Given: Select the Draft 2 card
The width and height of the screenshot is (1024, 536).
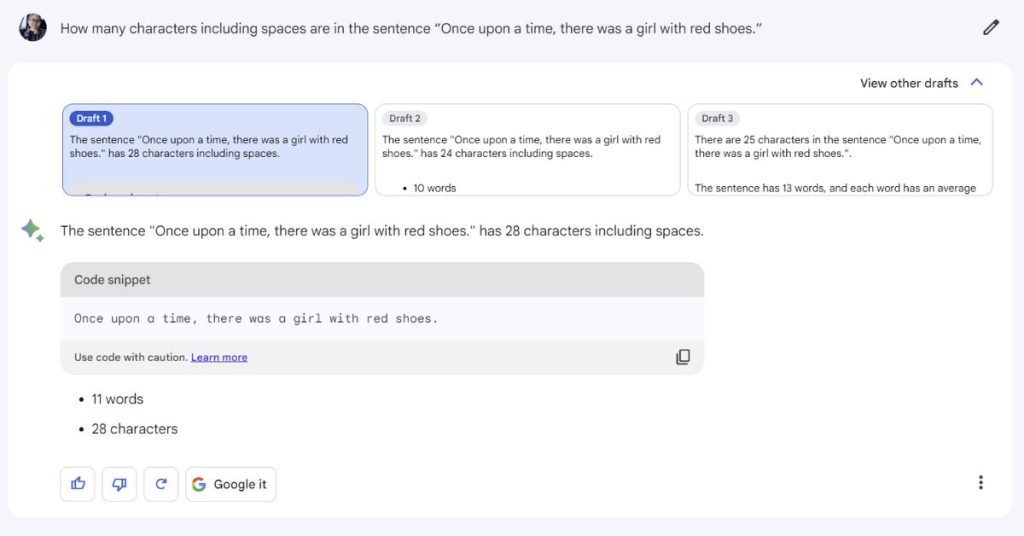Looking at the screenshot, I should 528,150.
